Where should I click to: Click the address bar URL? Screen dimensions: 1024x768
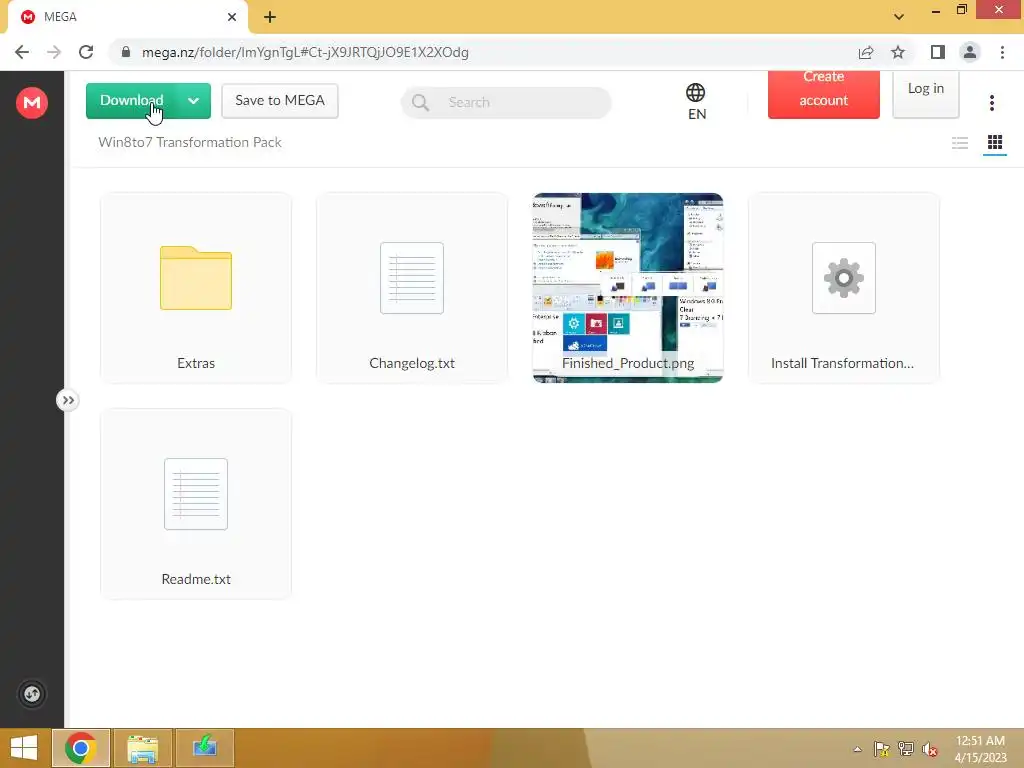point(305,52)
